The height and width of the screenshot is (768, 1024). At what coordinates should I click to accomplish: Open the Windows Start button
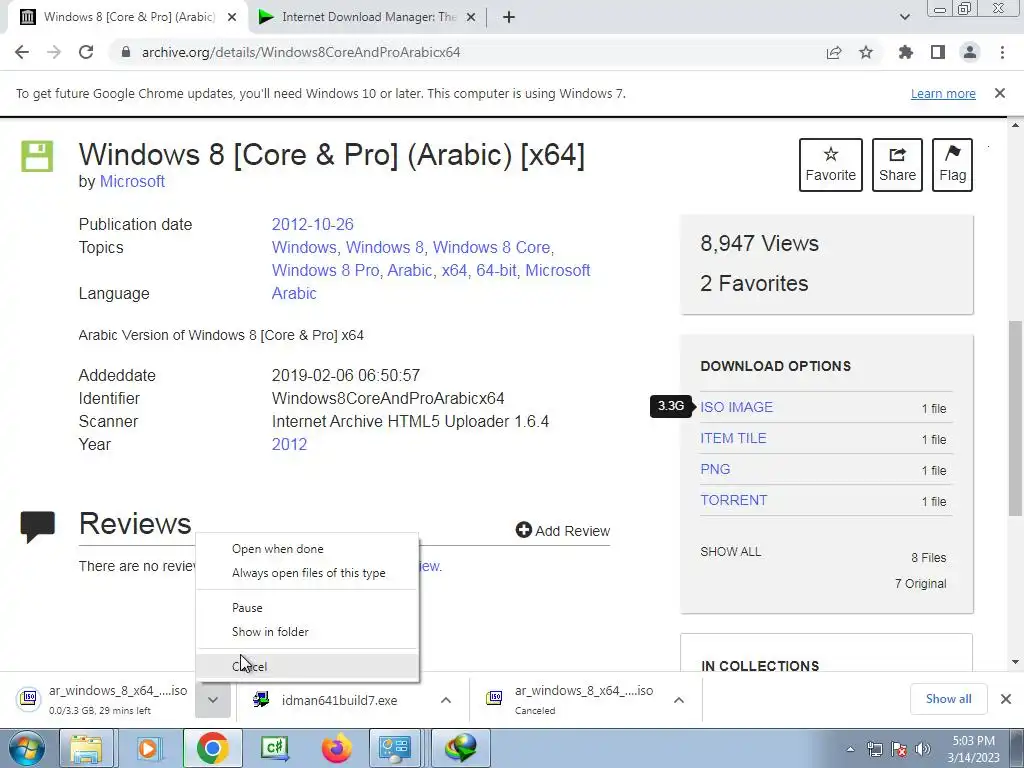coord(26,748)
